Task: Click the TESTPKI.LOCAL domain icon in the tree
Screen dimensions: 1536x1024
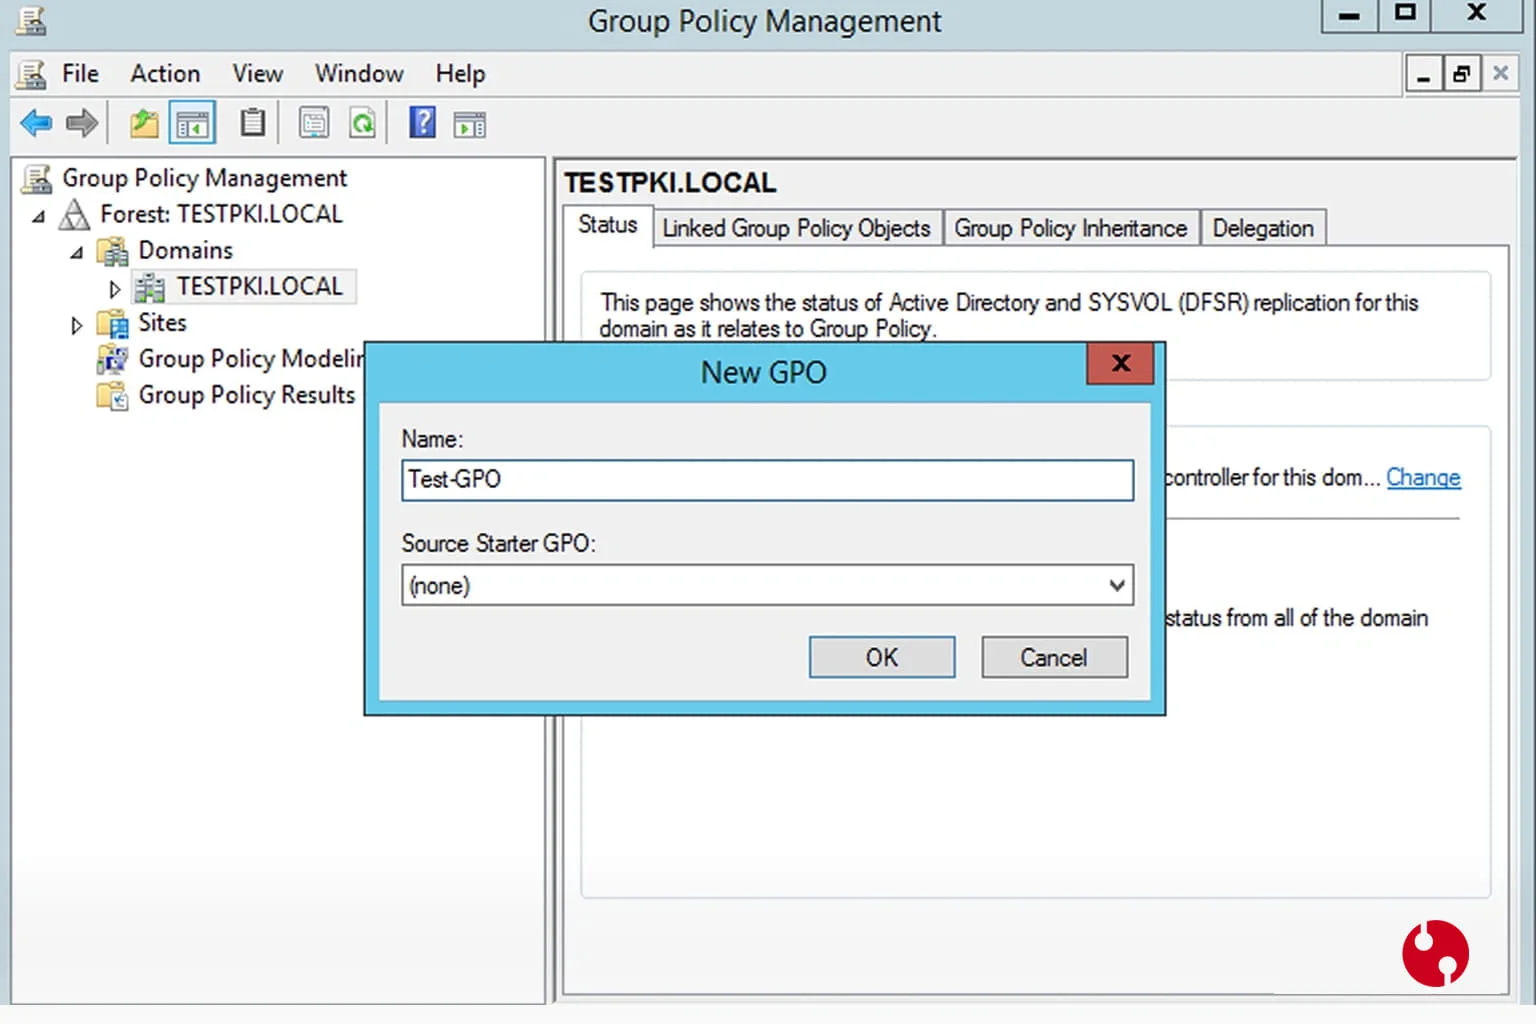Action: pyautogui.click(x=150, y=288)
